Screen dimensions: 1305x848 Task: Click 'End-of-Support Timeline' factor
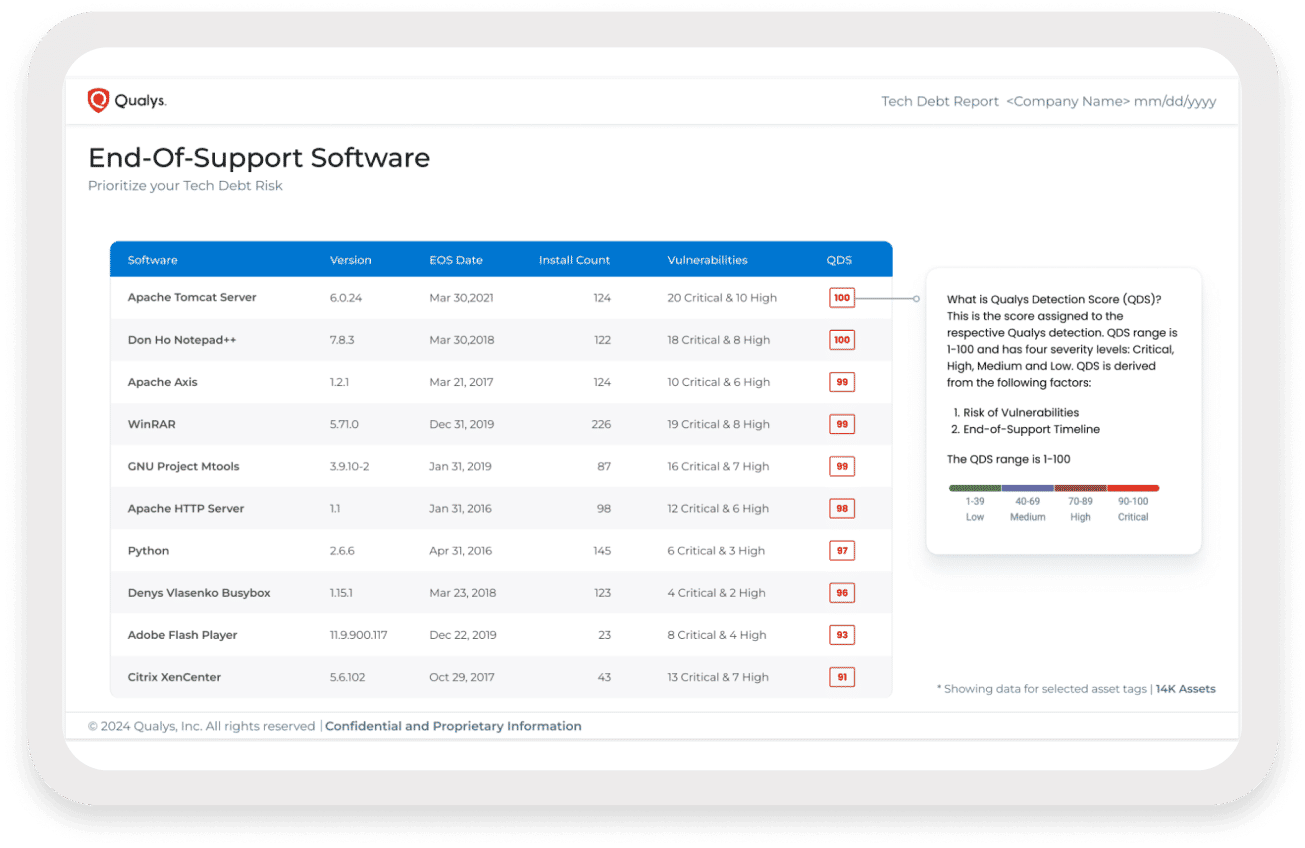click(x=1031, y=429)
